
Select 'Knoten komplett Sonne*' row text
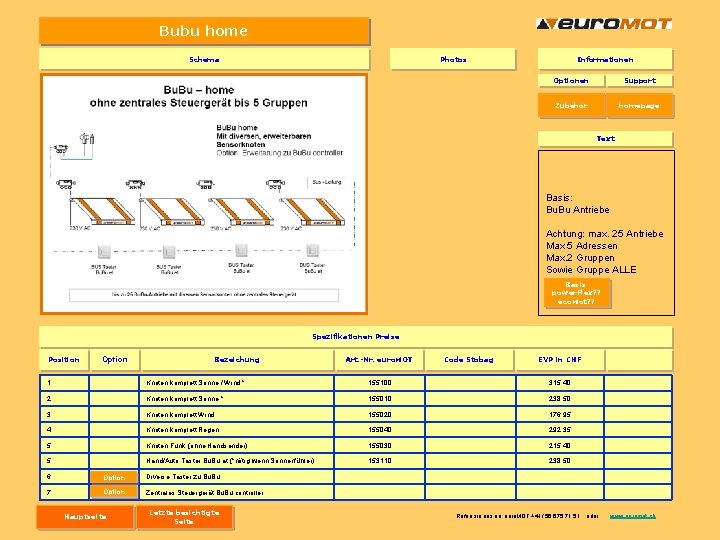point(185,399)
